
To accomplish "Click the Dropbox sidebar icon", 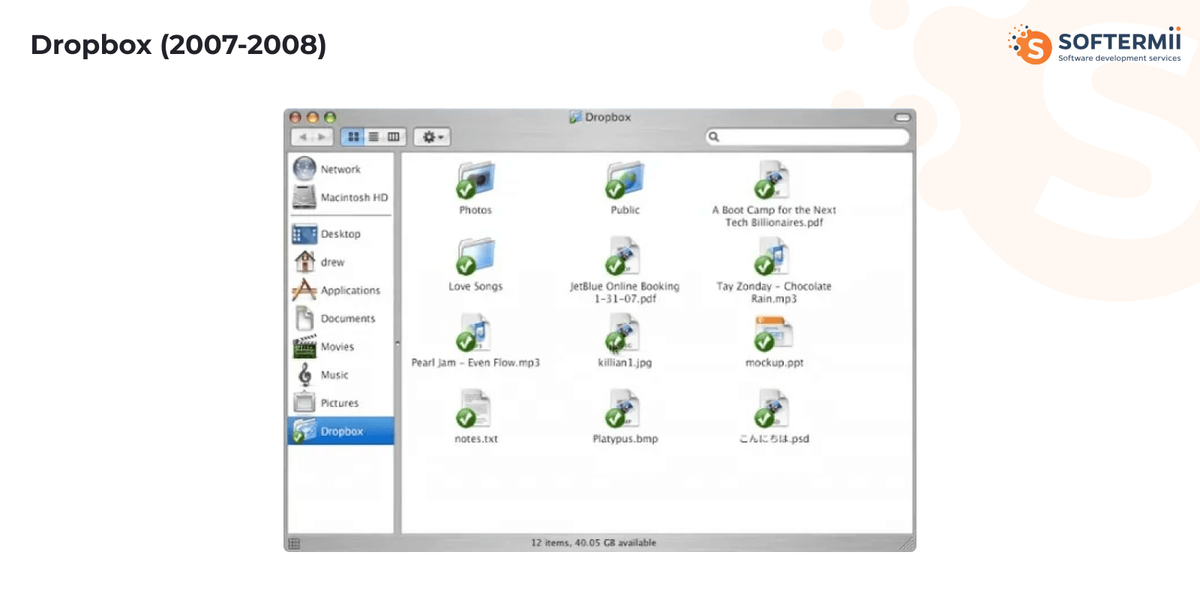I will pos(304,431).
